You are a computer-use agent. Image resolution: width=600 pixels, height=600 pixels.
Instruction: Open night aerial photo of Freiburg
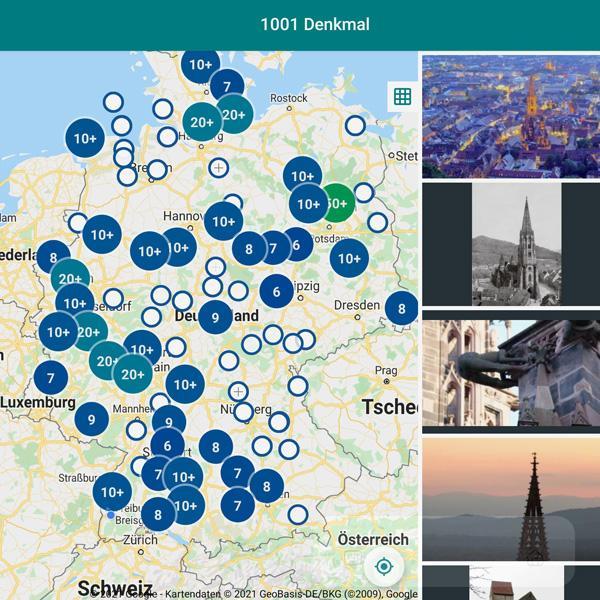(511, 116)
